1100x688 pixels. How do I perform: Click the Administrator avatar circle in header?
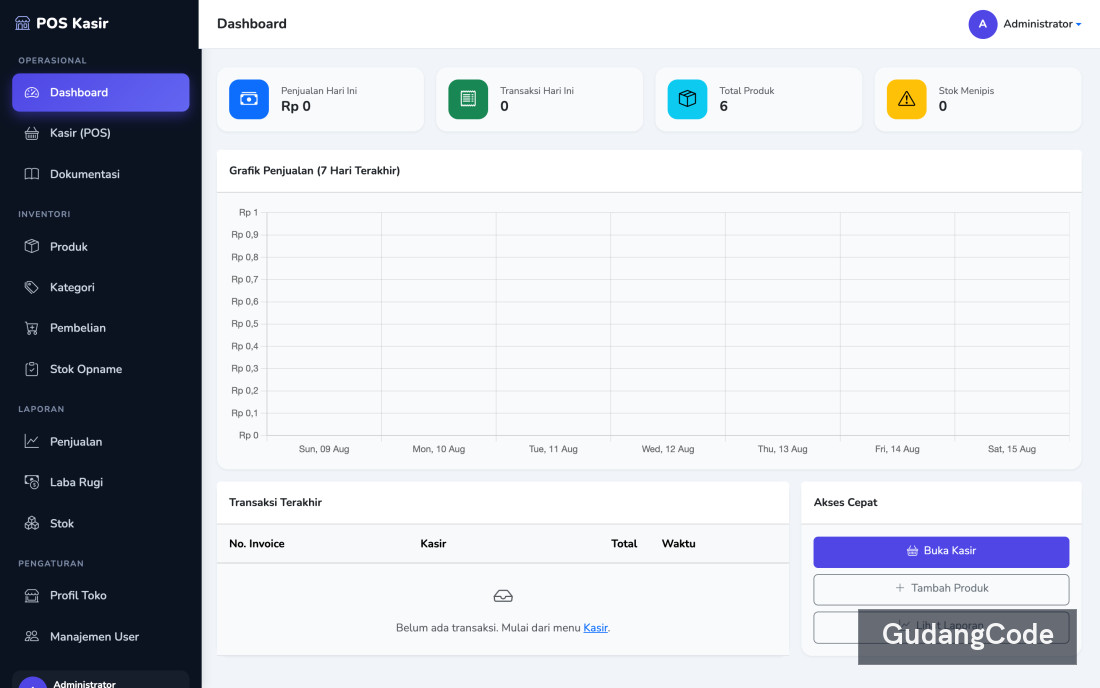coord(983,24)
